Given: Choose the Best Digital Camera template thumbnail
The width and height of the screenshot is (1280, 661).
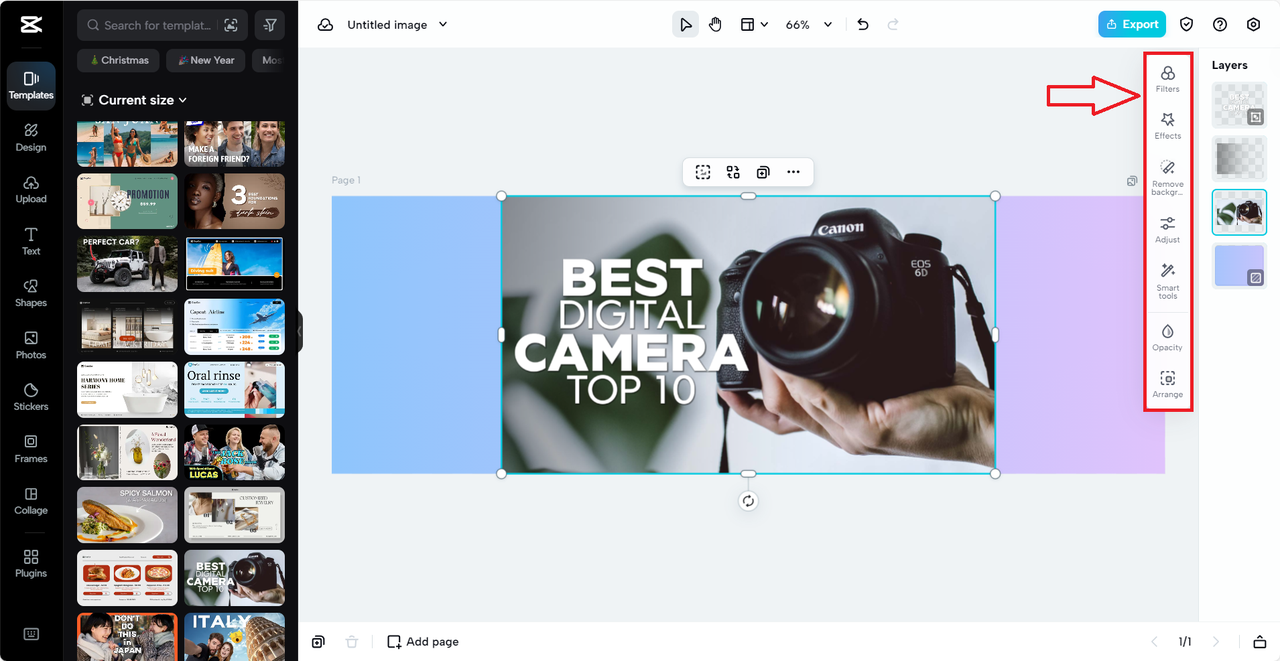Looking at the screenshot, I should click(234, 578).
